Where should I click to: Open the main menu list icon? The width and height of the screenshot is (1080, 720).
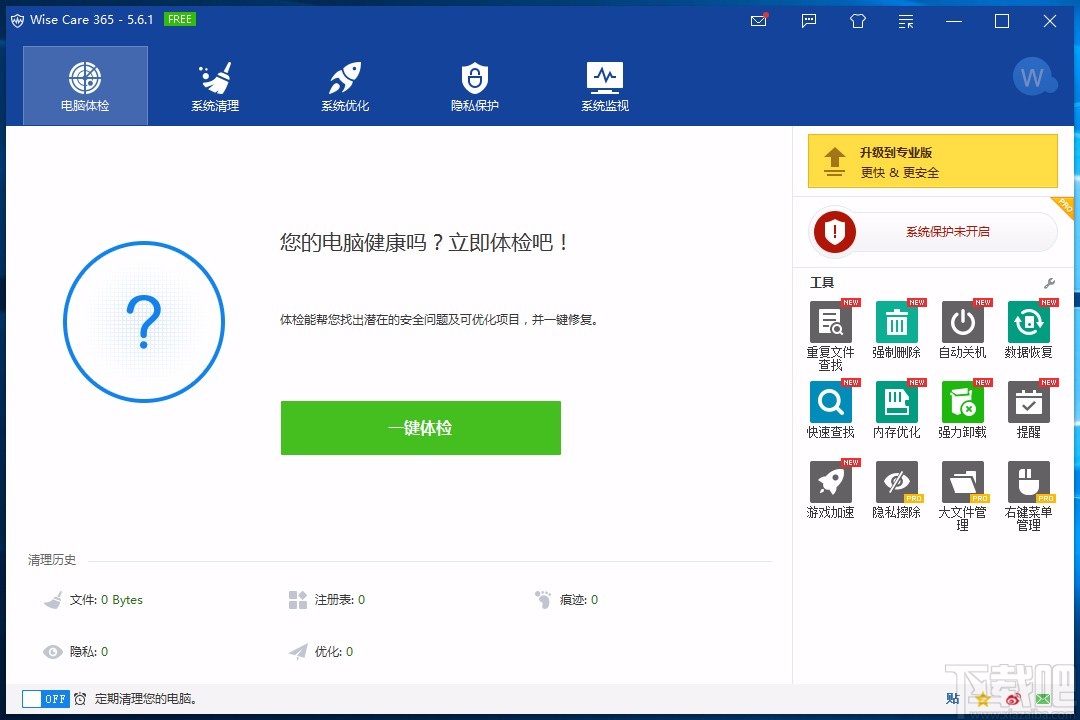(x=906, y=21)
